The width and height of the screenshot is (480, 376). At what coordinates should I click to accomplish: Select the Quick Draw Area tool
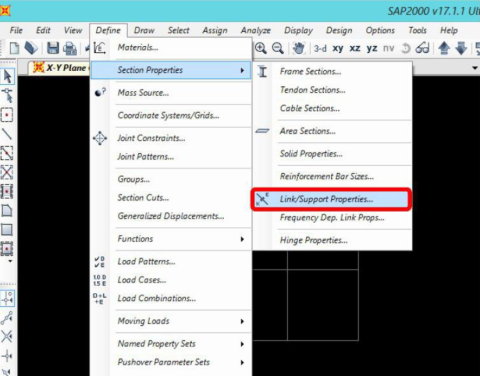click(x=7, y=249)
